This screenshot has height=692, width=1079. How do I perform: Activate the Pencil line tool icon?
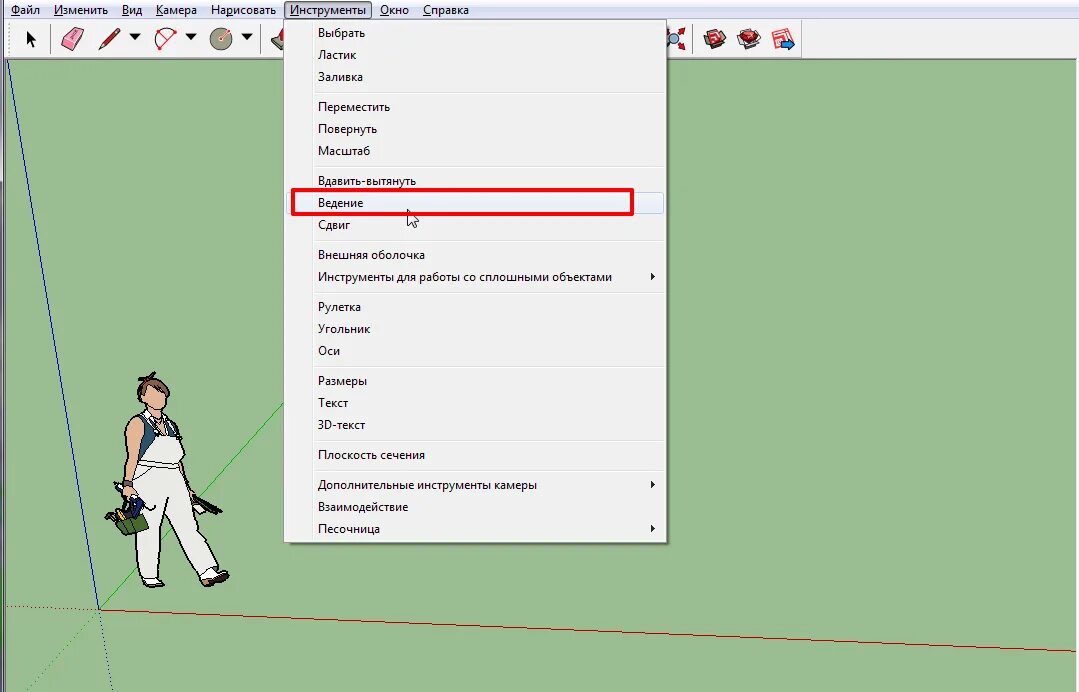click(109, 39)
